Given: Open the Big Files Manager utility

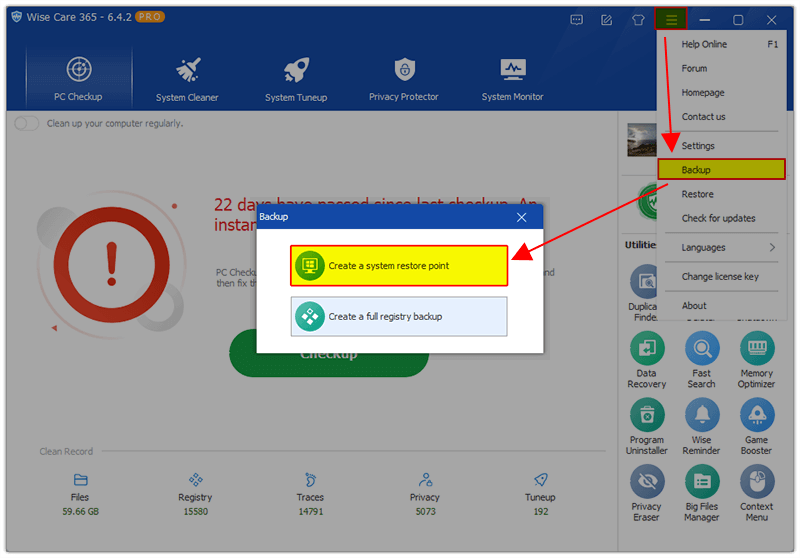Looking at the screenshot, I should [x=702, y=494].
